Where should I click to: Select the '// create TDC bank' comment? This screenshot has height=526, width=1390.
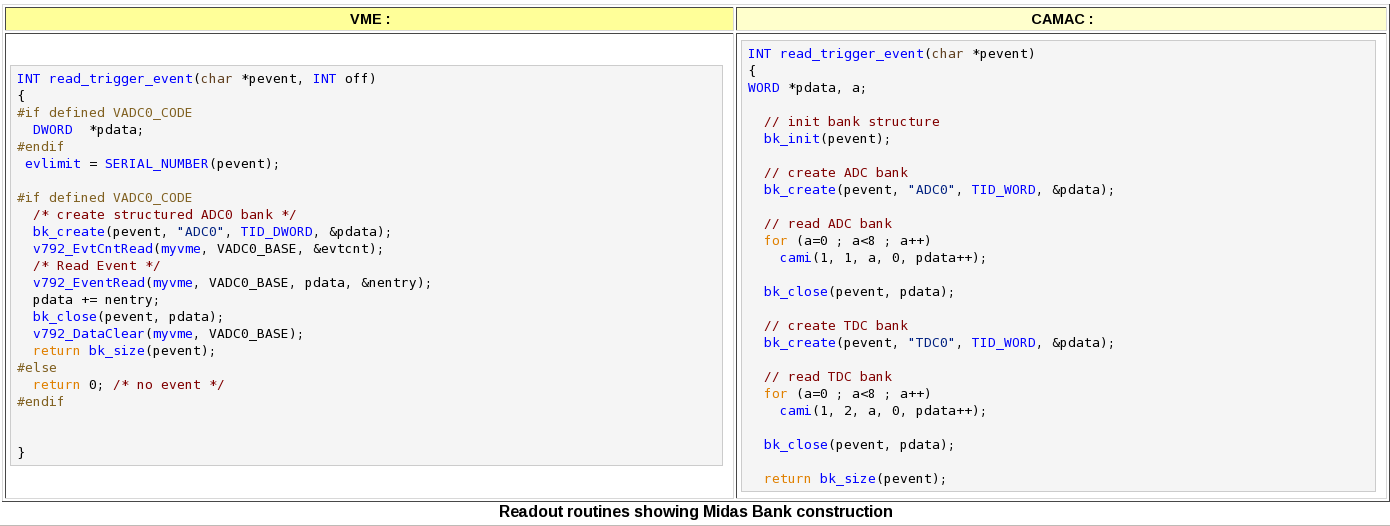pyautogui.click(x=836, y=325)
